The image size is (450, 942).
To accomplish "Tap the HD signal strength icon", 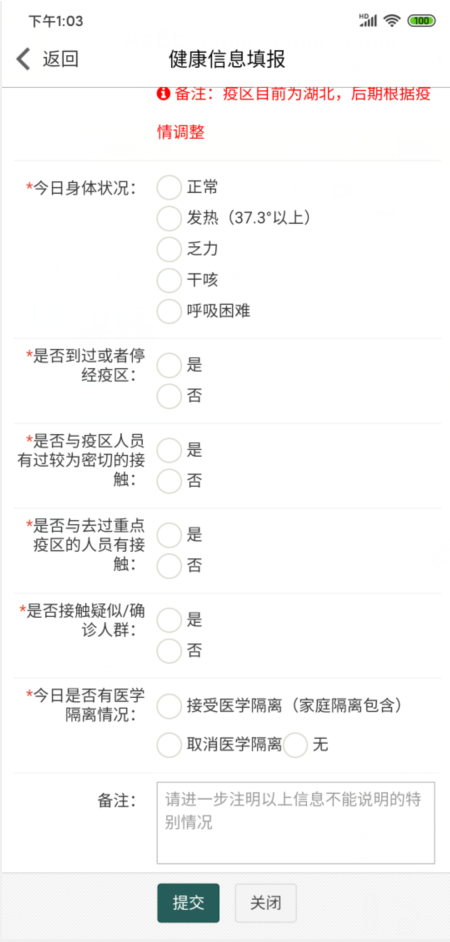I will pos(368,20).
